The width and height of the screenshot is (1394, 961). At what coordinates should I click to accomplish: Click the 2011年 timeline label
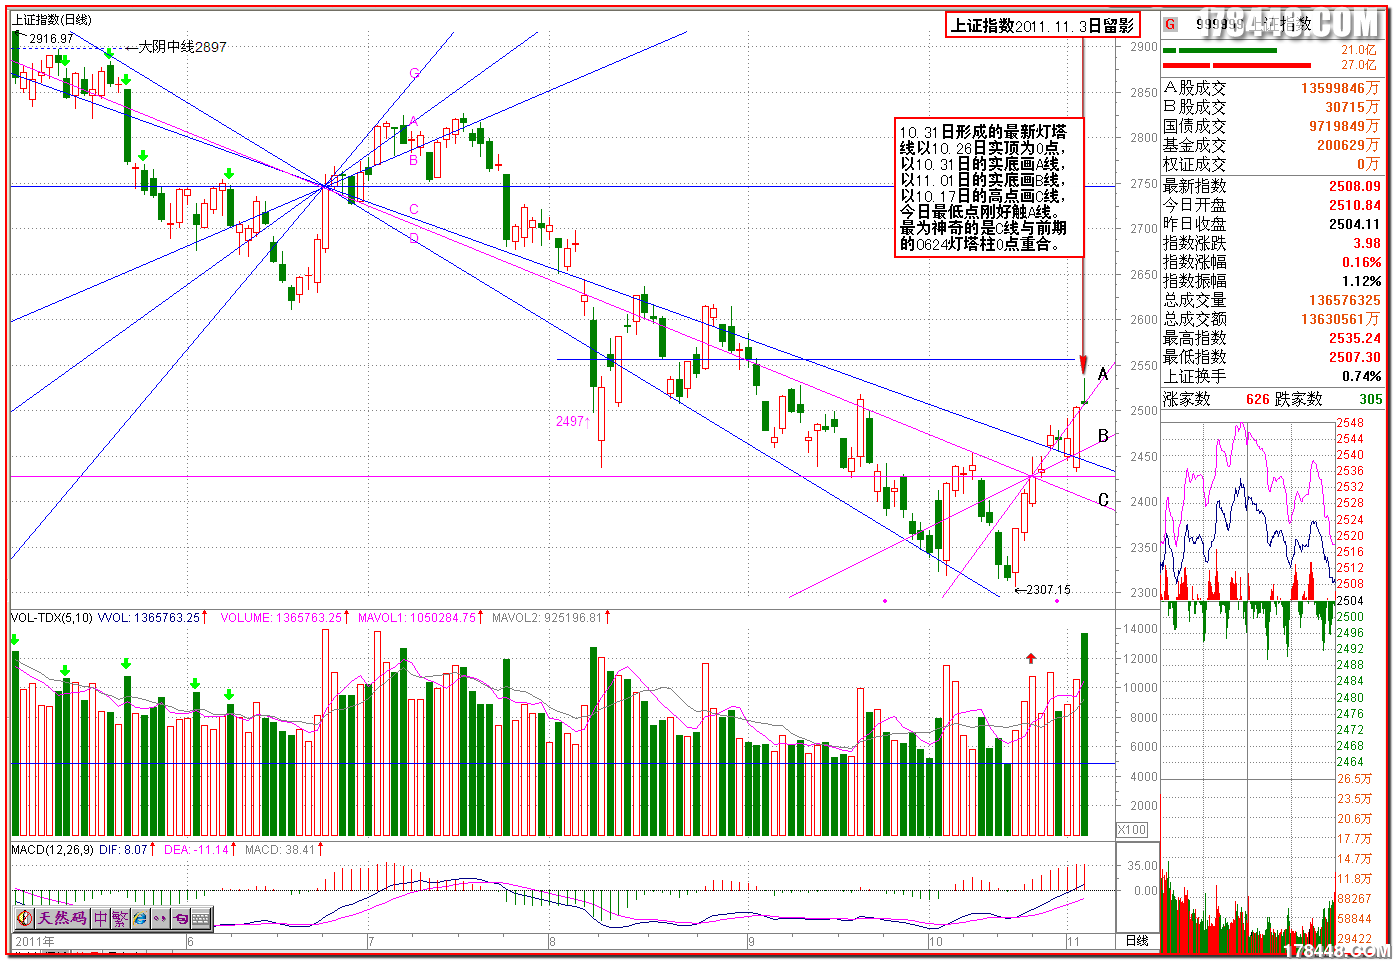pos(35,941)
